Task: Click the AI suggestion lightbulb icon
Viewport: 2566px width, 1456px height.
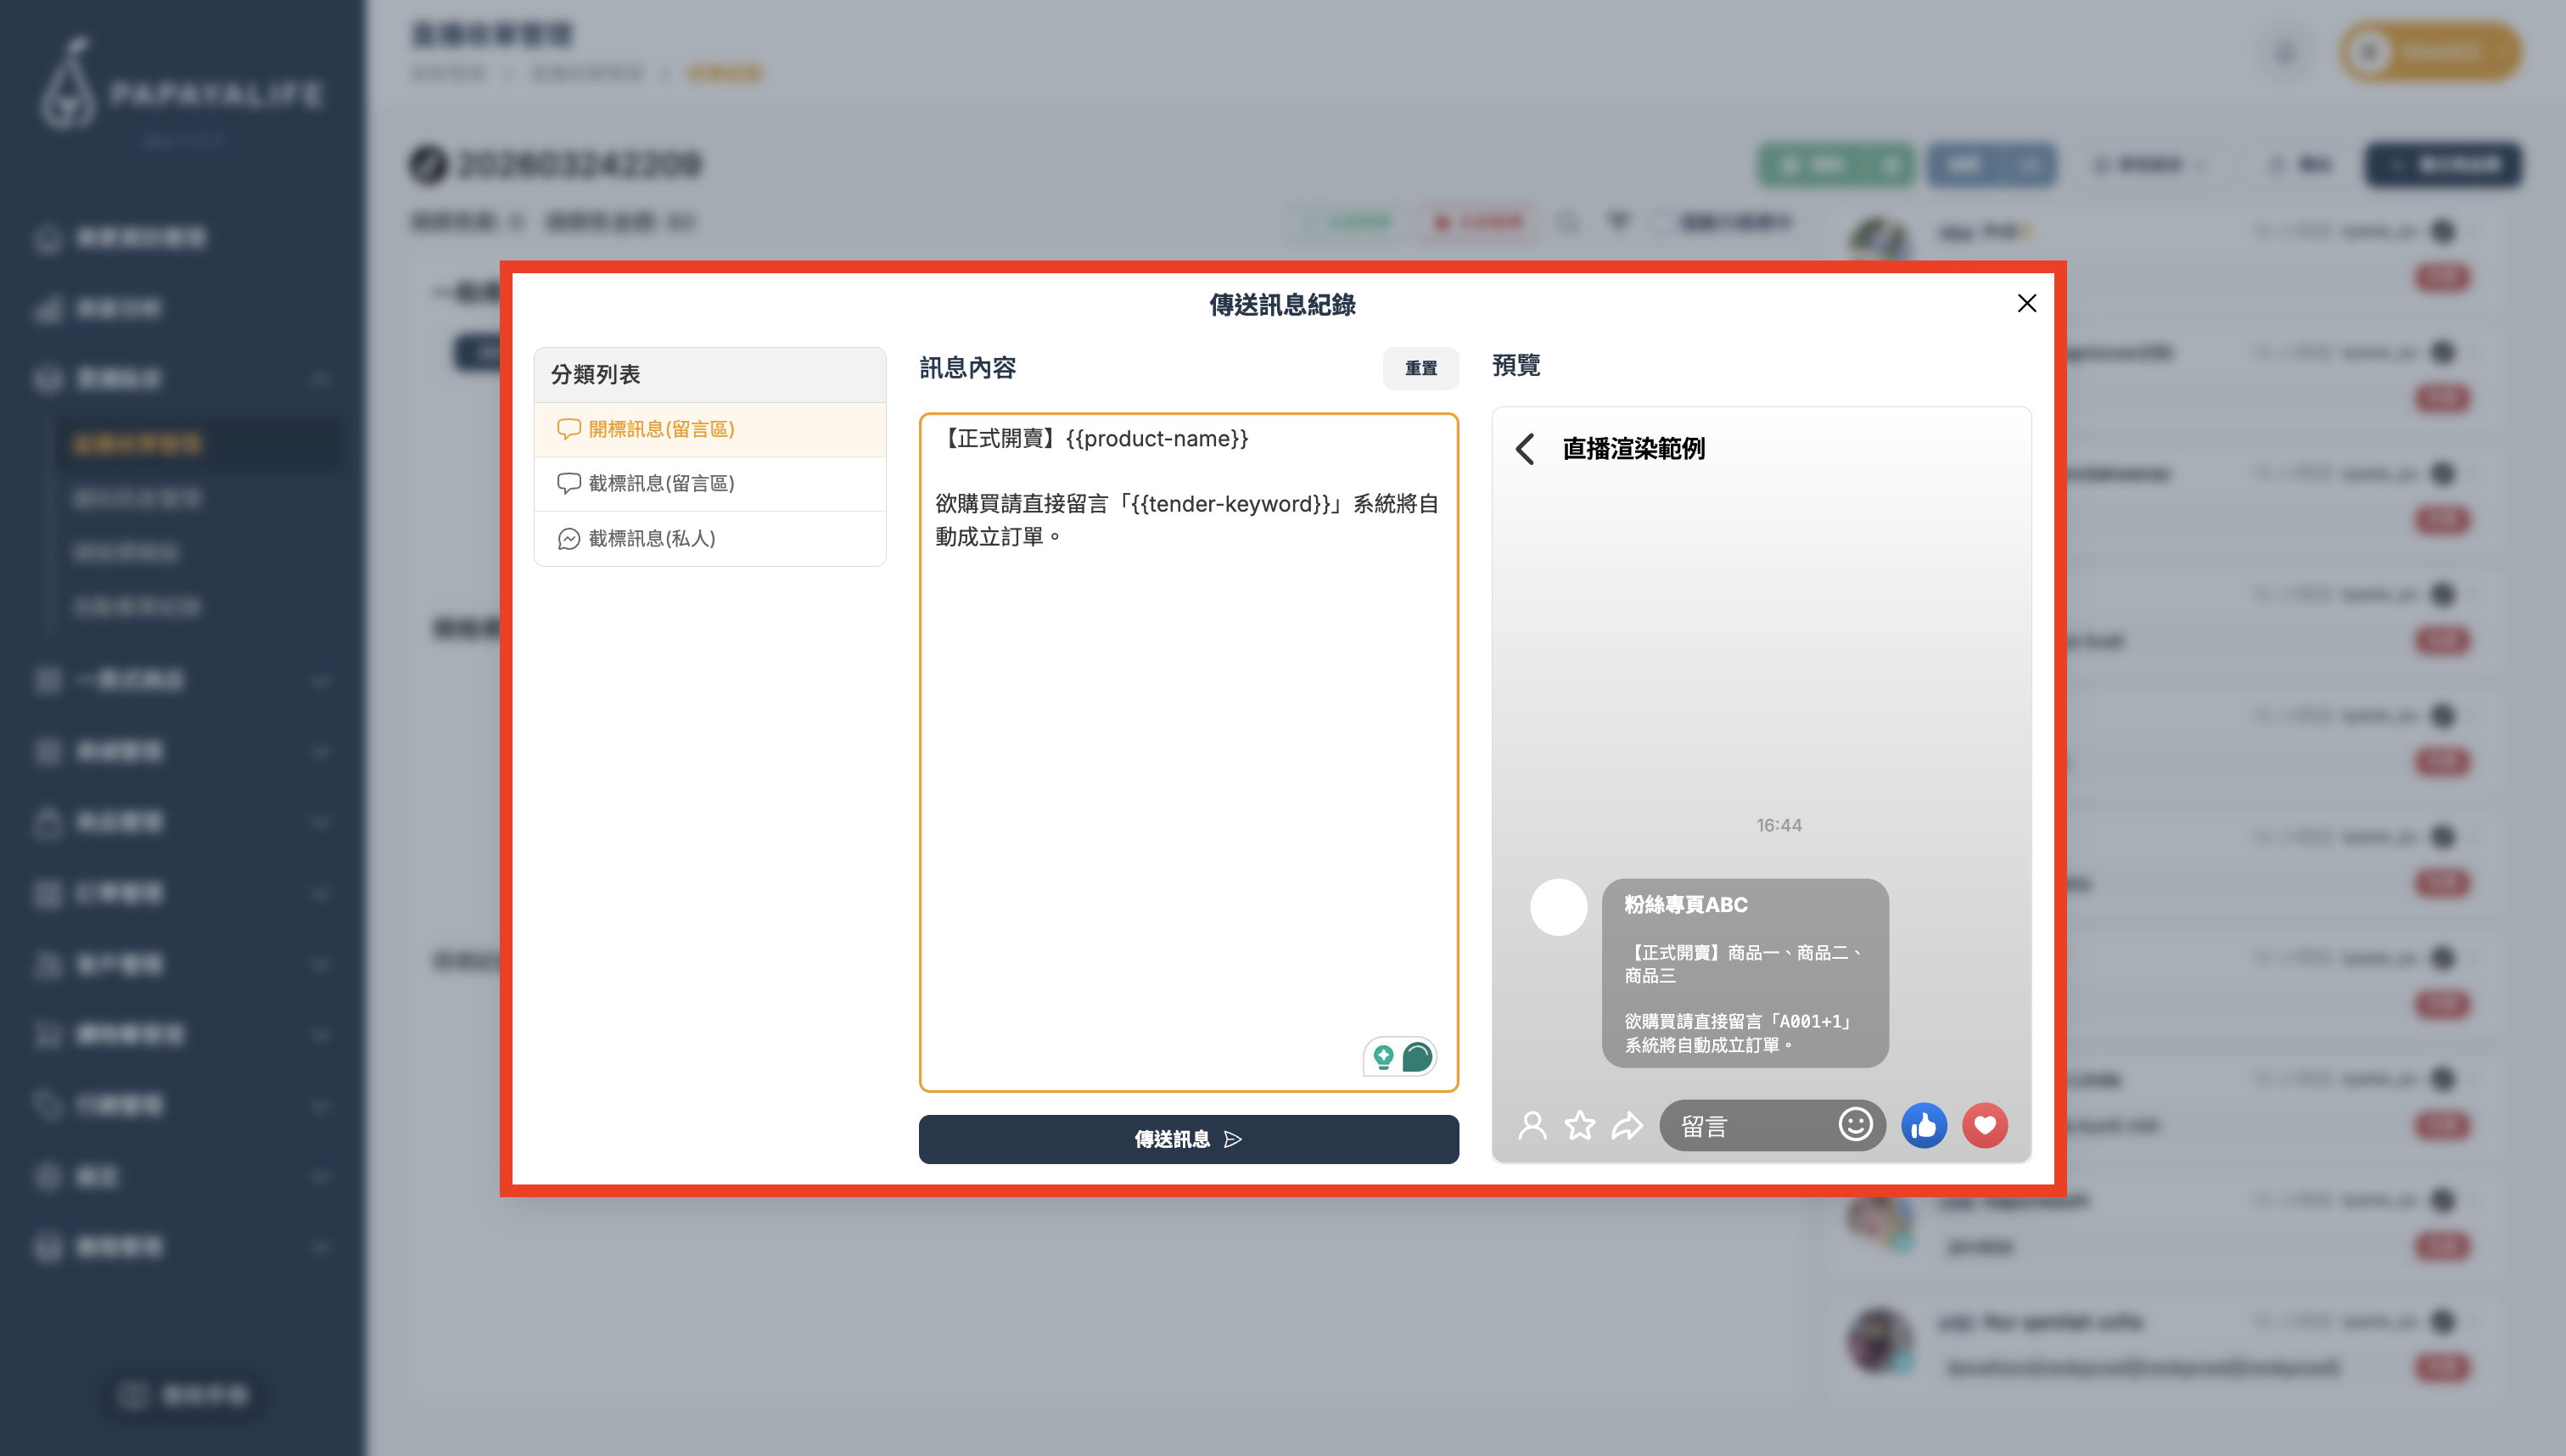Action: pyautogui.click(x=1383, y=1056)
